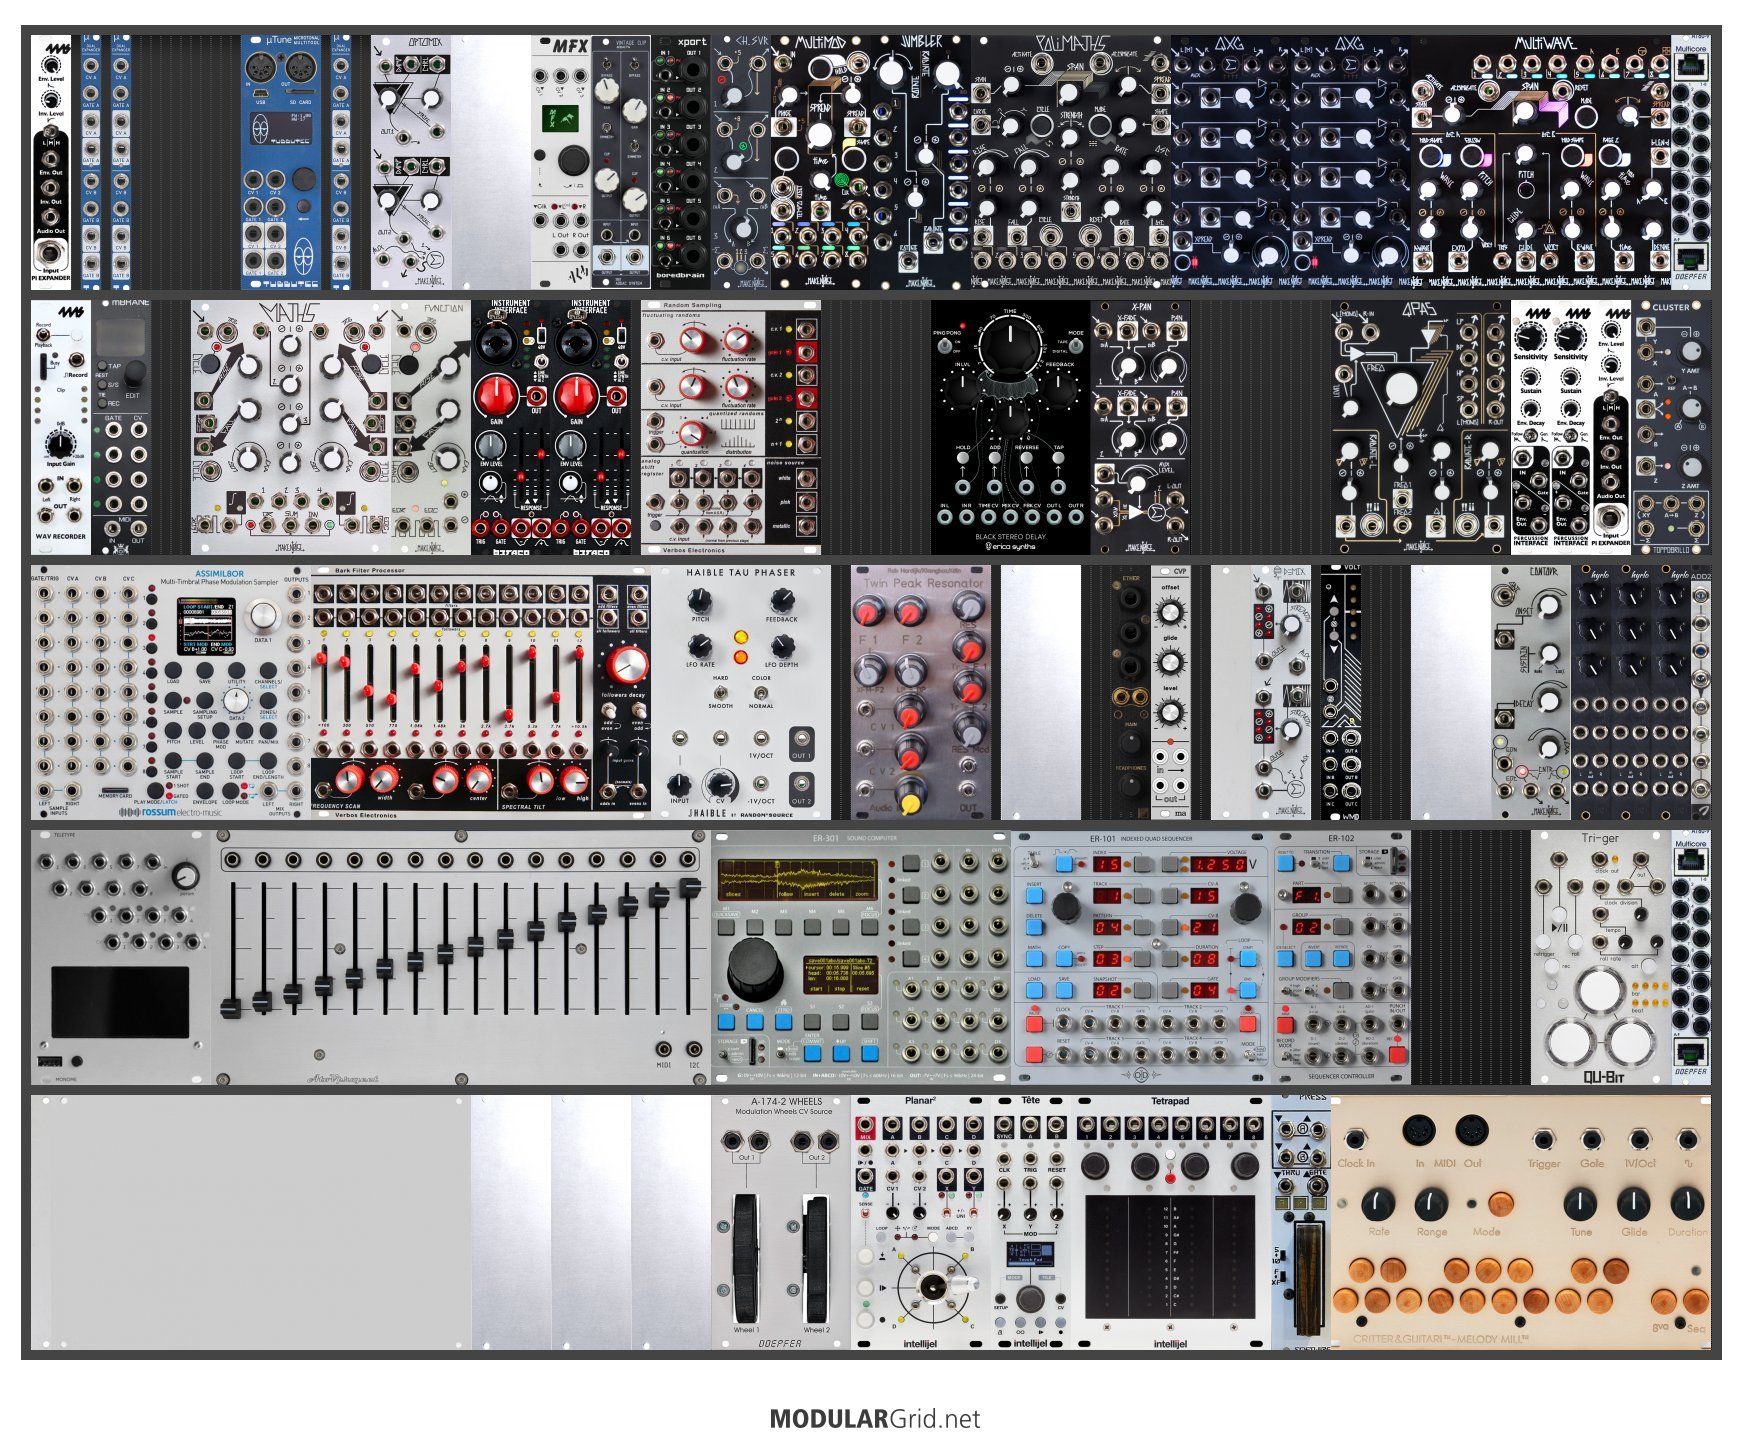Viewport: 1752px width, 1440px height.
Task: Click the Melody Mill Glide knob
Action: (1634, 1204)
